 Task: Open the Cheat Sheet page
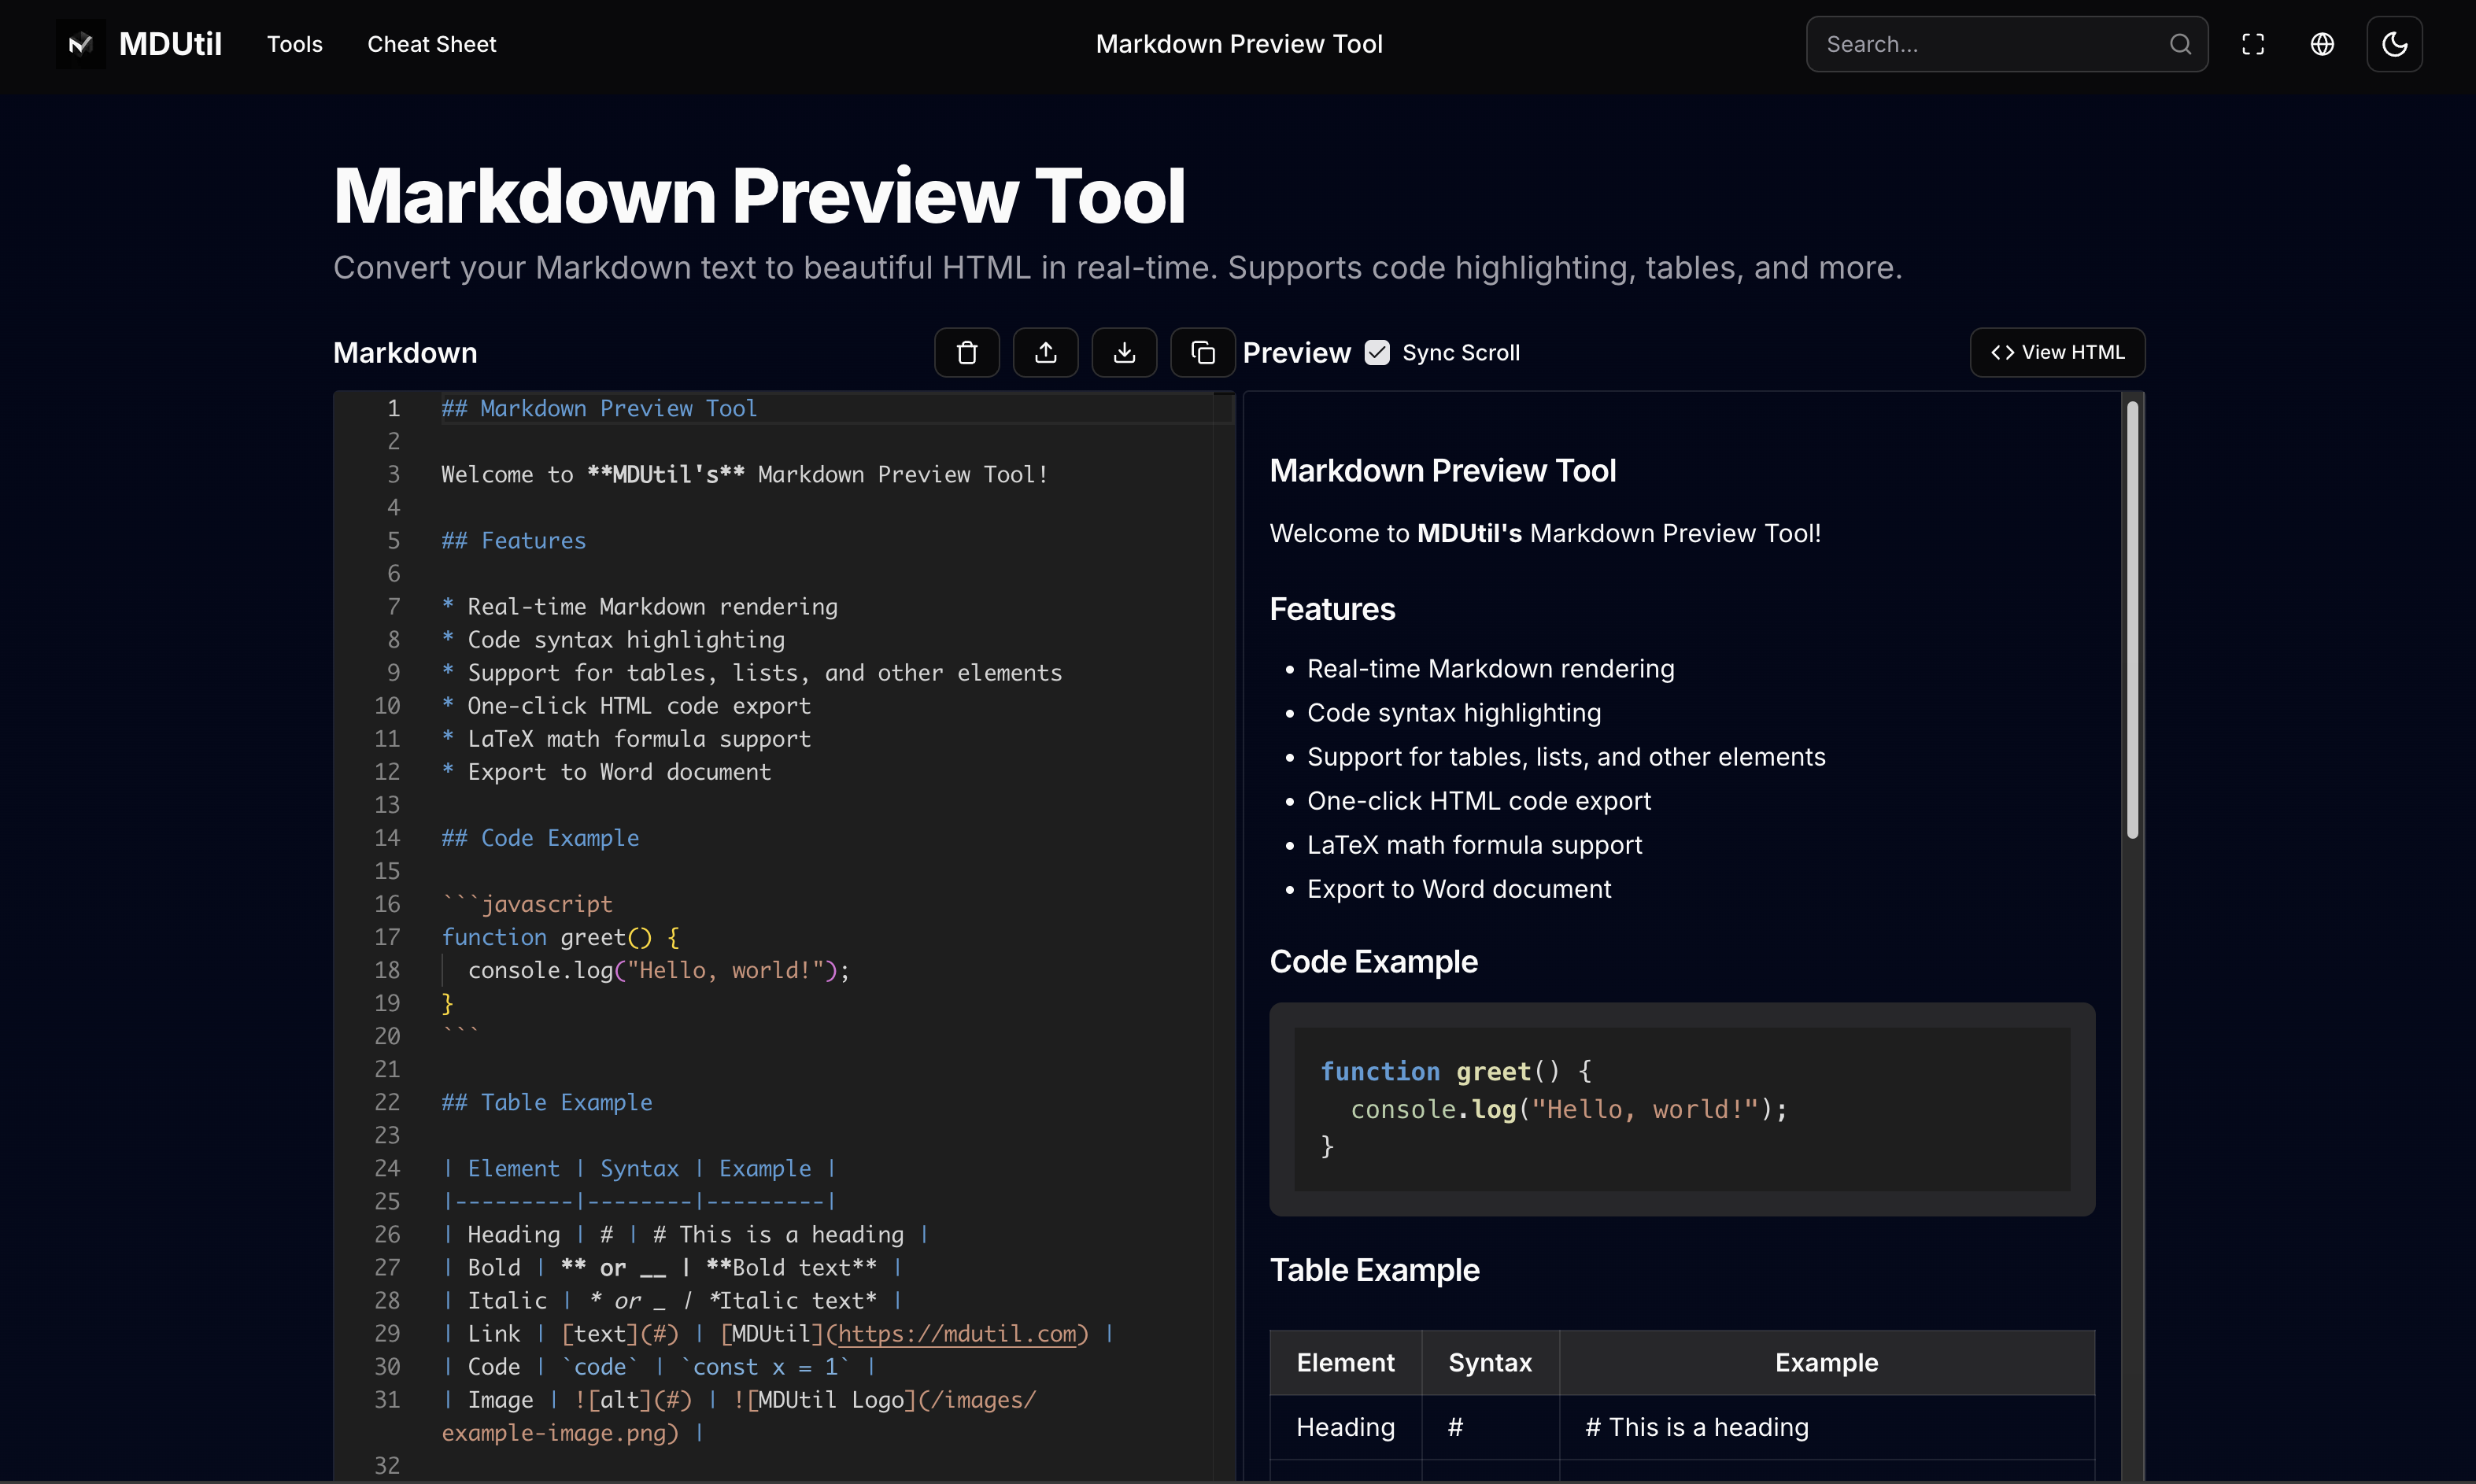431,44
